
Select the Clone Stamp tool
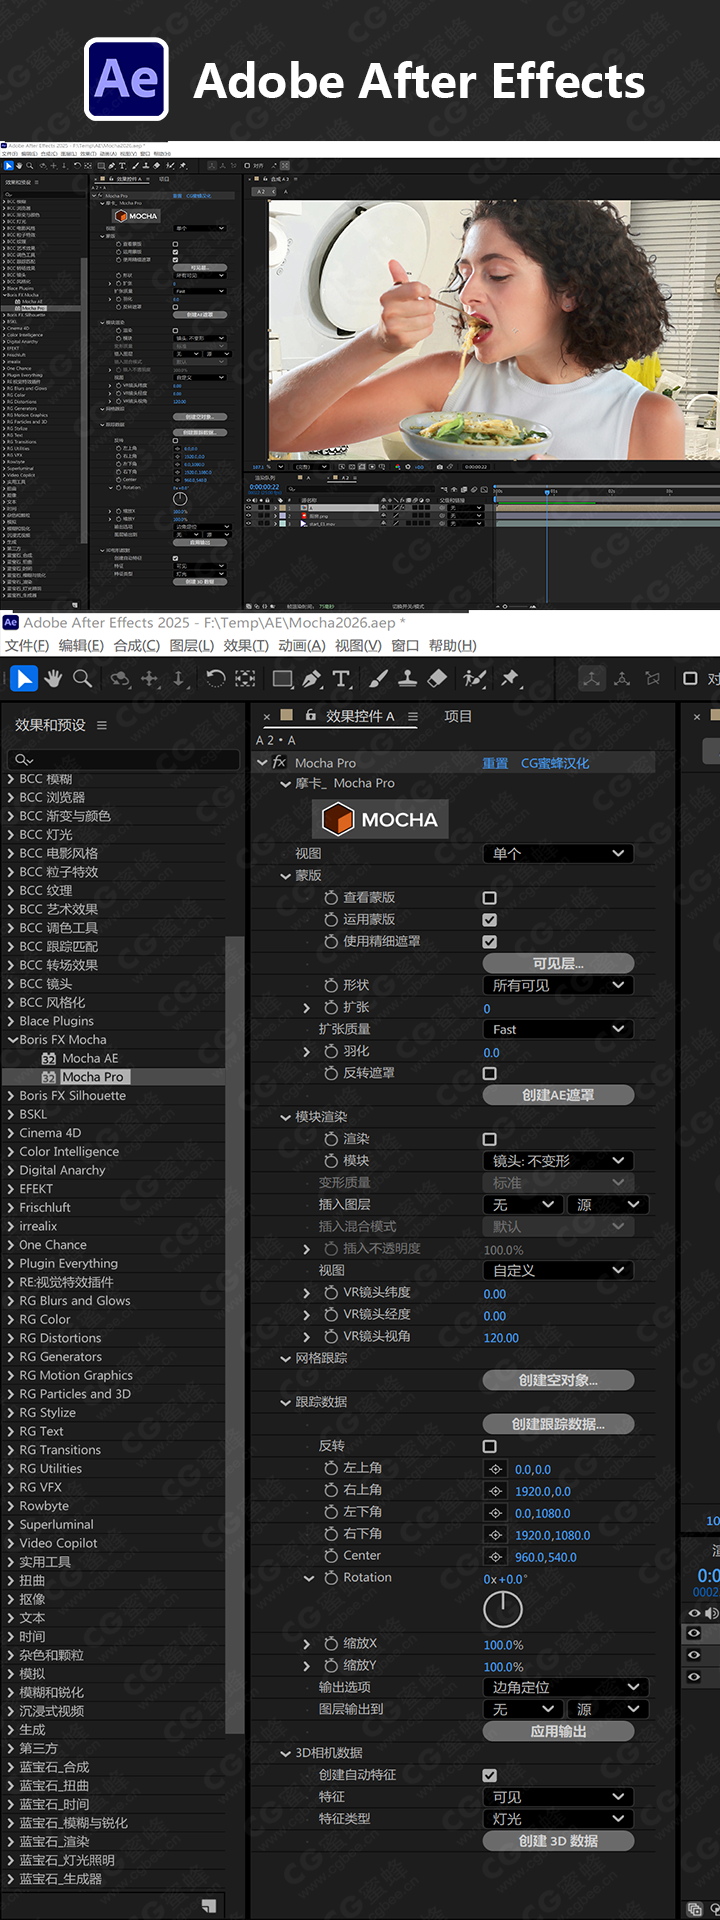tap(407, 679)
